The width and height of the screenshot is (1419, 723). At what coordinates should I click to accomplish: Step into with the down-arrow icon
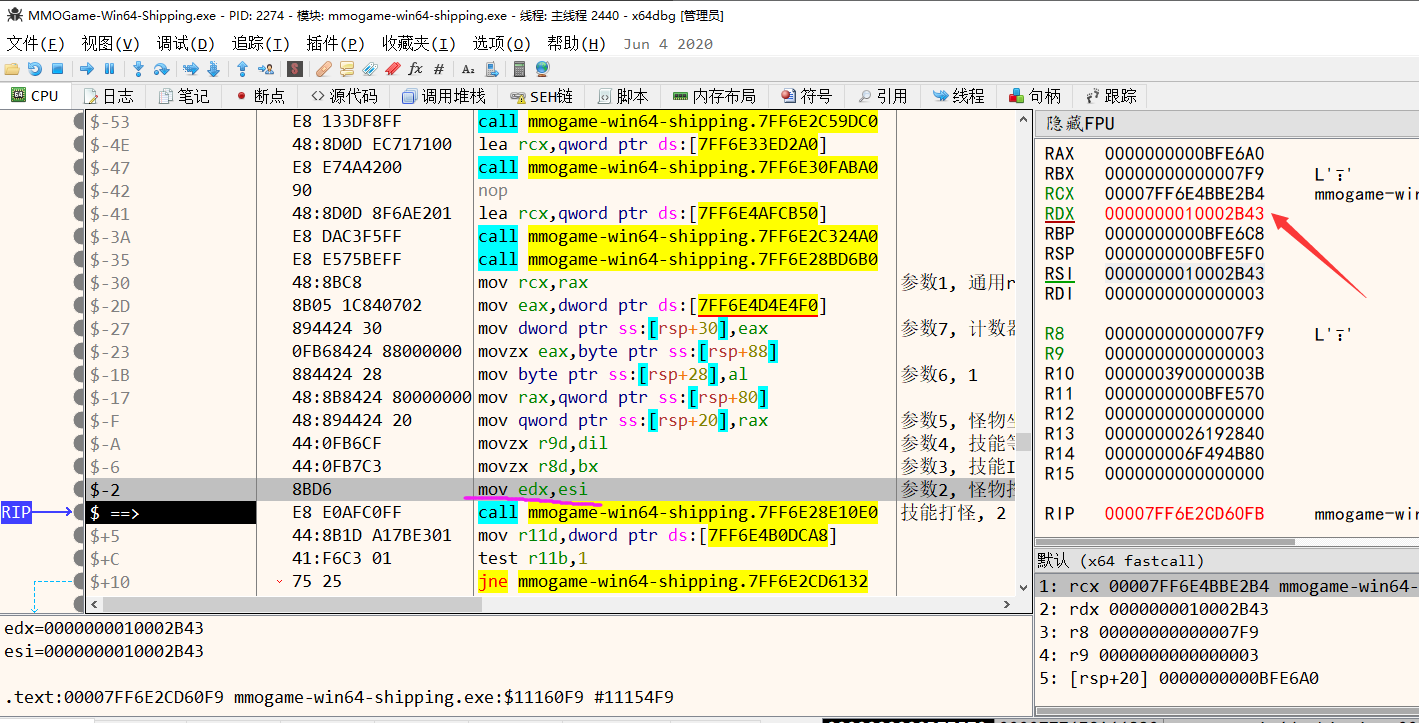point(139,69)
